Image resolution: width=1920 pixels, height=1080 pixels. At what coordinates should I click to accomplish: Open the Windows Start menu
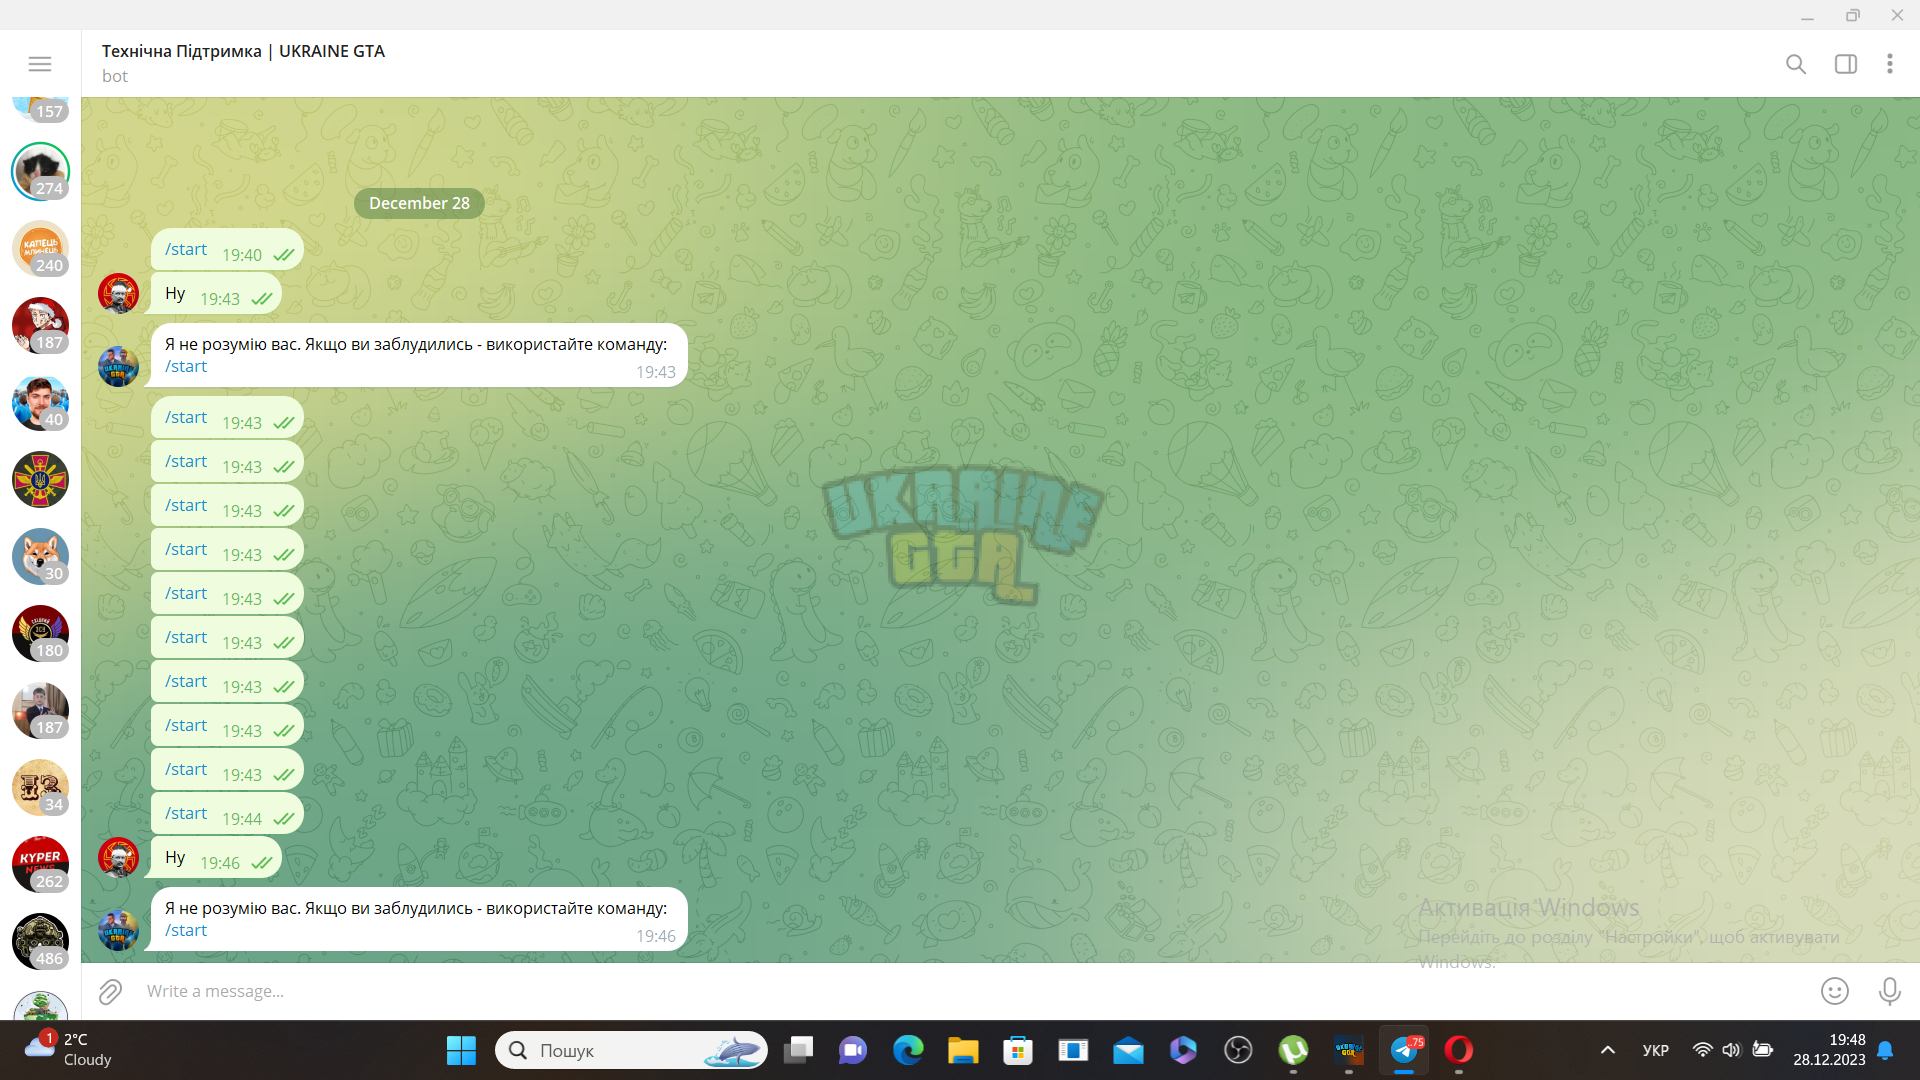(x=461, y=1050)
